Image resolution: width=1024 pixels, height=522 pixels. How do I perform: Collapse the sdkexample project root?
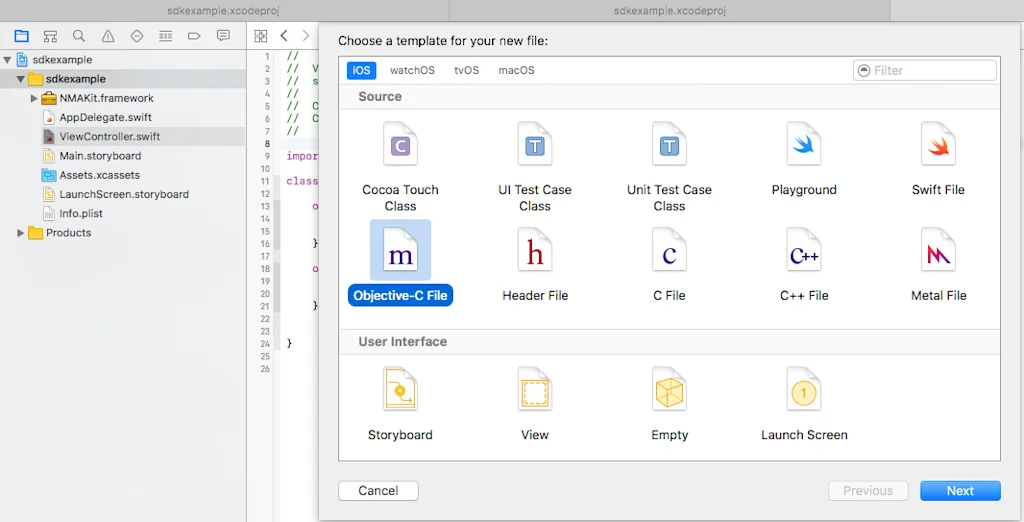(7, 59)
